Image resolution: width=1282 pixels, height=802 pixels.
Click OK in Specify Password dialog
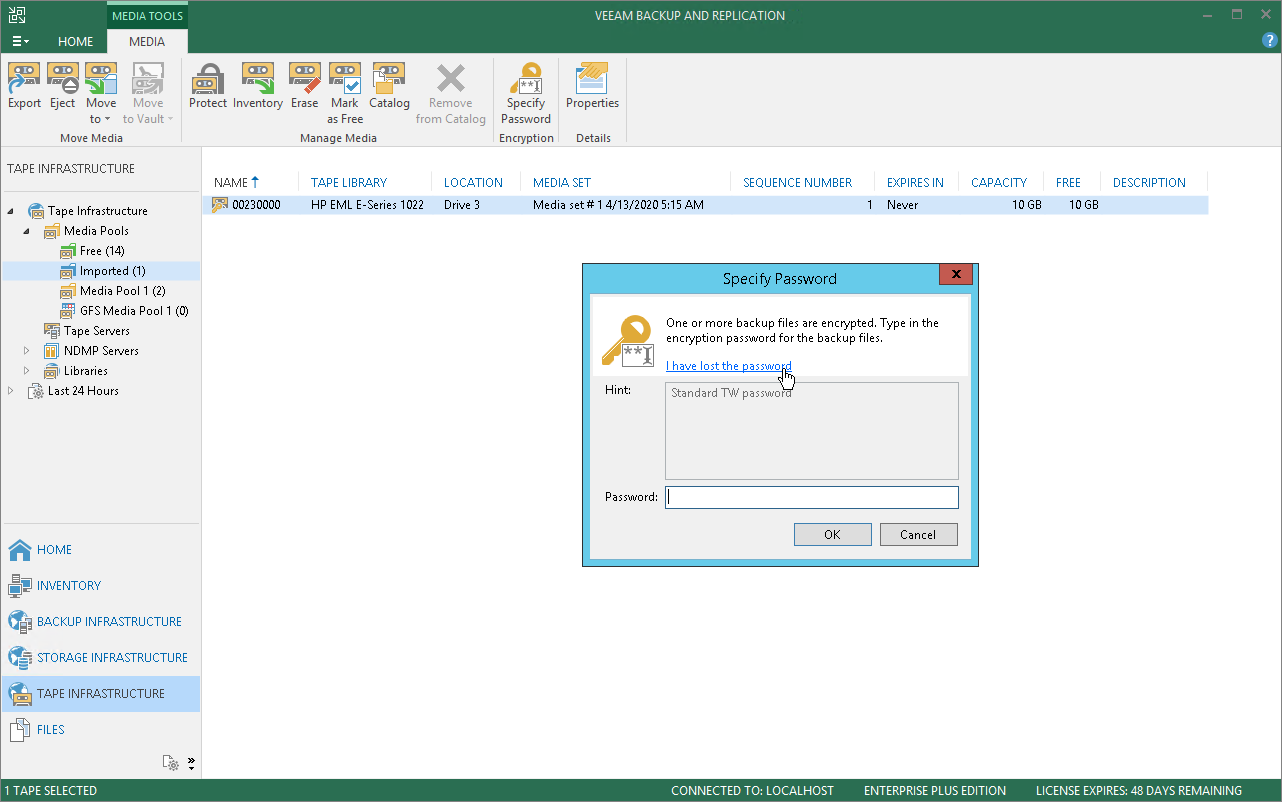click(x=832, y=534)
